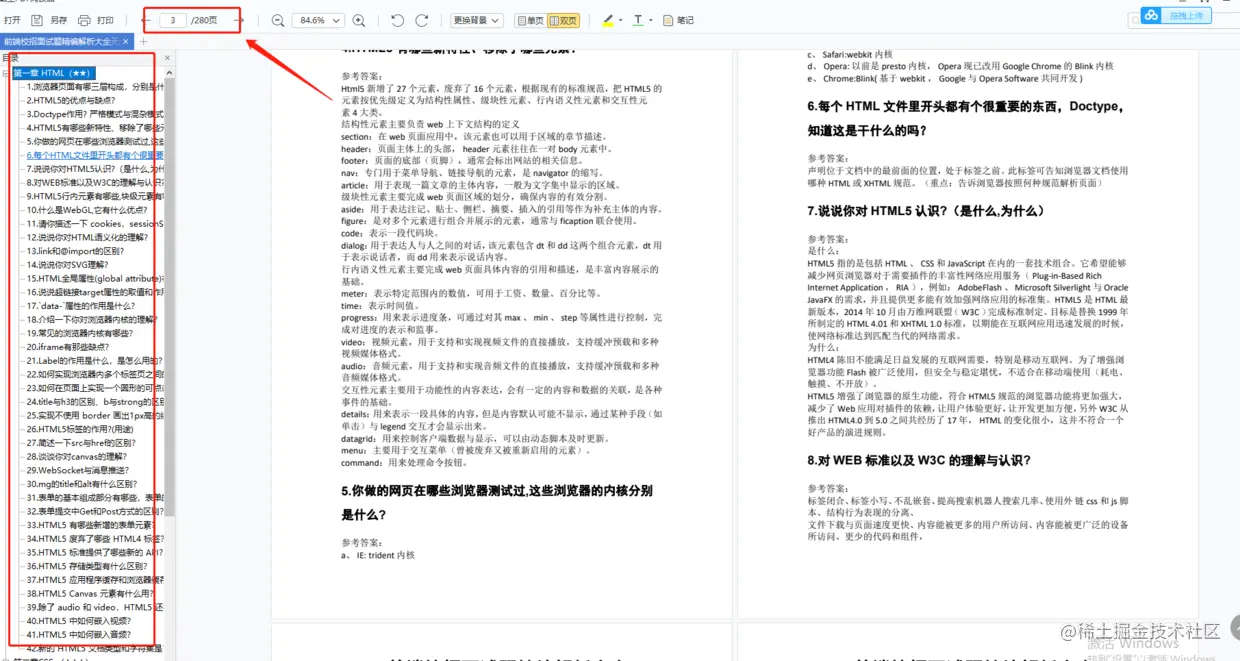Image resolution: width=1240 pixels, height=661 pixels.
Task: Go to next page with right arrow
Action: click(237, 20)
